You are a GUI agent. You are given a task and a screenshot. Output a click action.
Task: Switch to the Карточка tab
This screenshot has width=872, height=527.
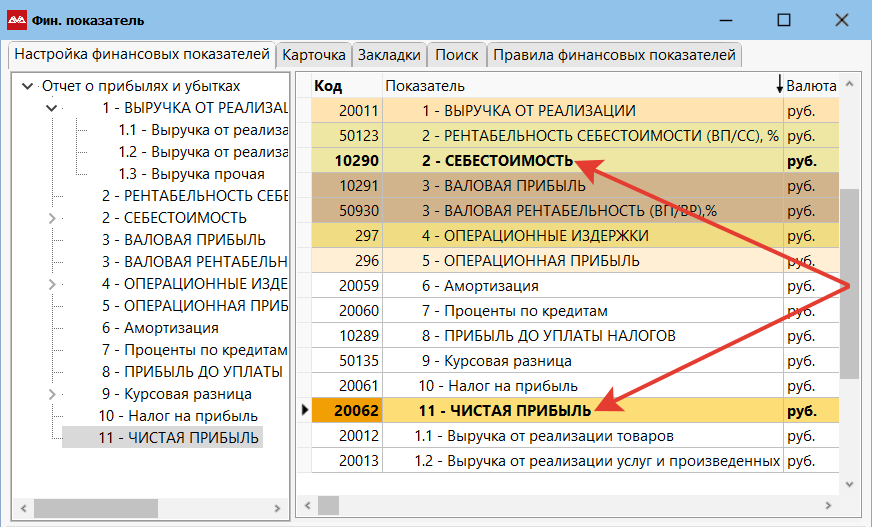(x=314, y=55)
